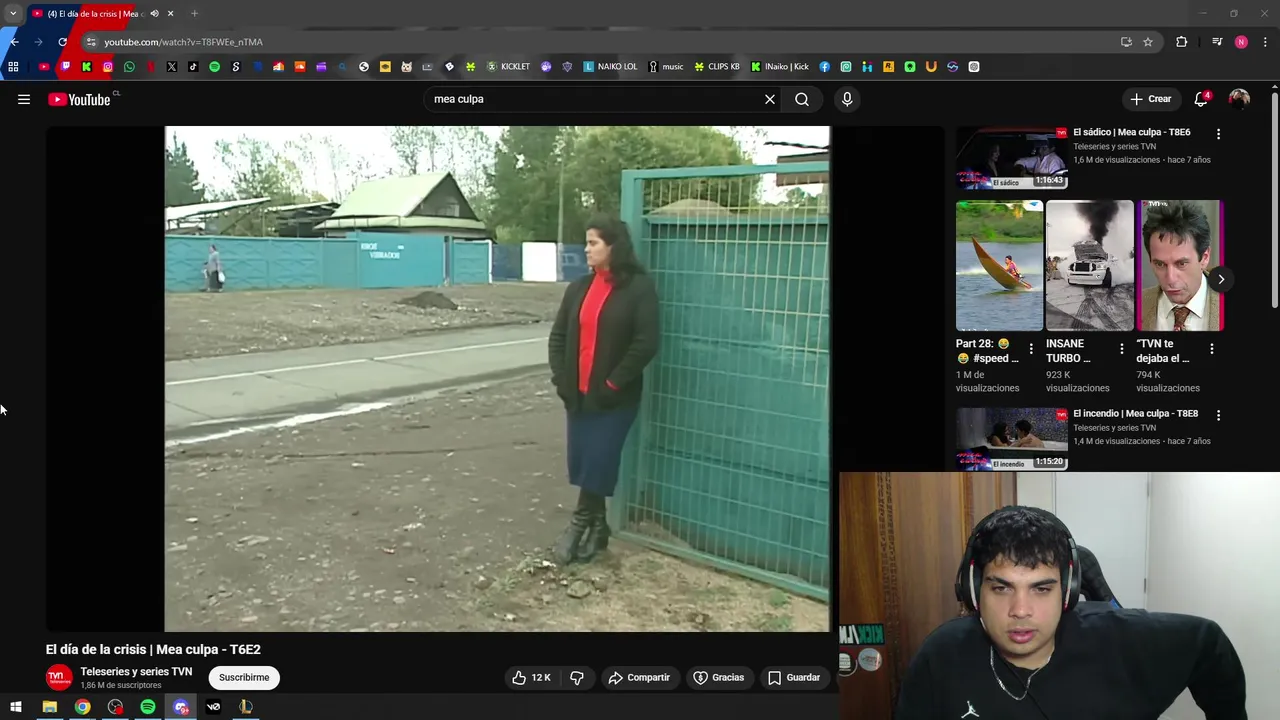
Task: Open a new browser tab
Action: 194,13
